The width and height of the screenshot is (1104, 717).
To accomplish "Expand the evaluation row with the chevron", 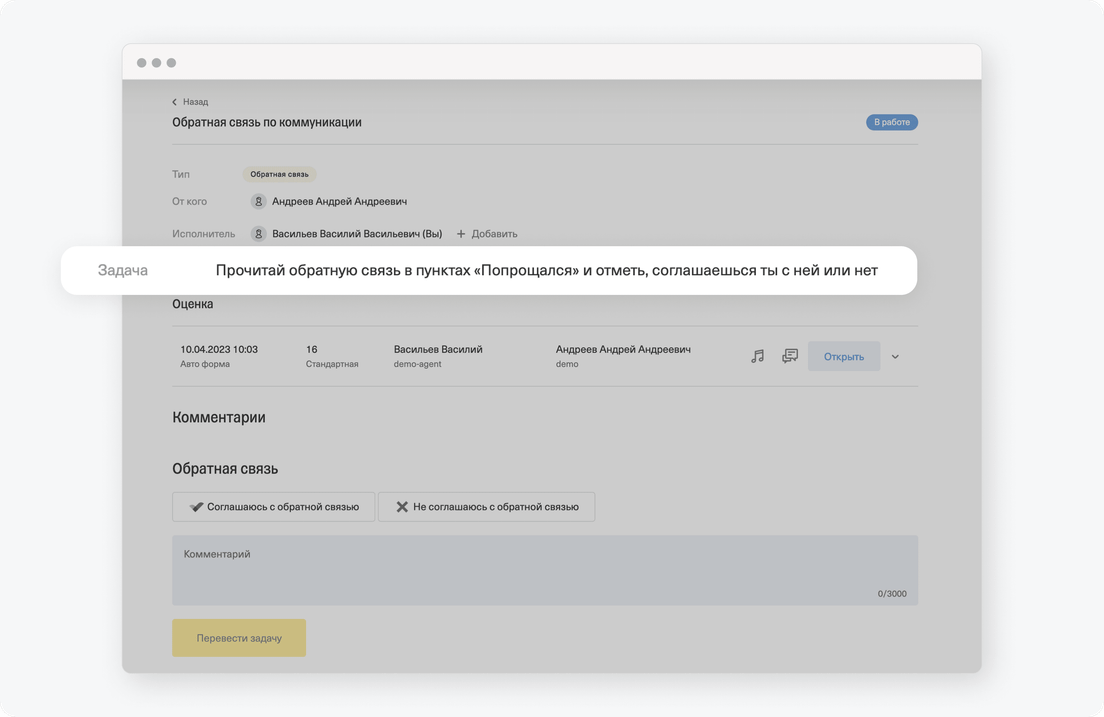I will (895, 357).
